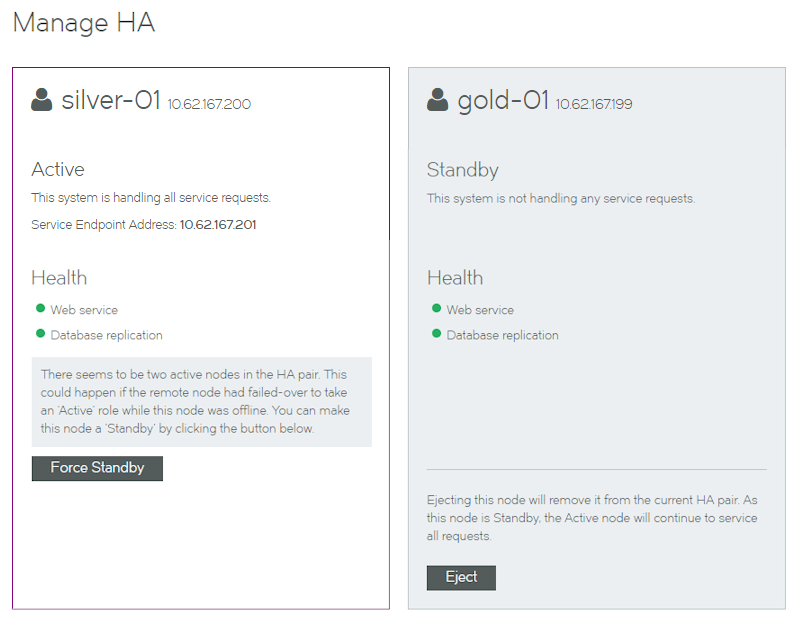803x624 pixels.
Task: Click silver-01 Database replication status dot
Action: (x=40, y=334)
